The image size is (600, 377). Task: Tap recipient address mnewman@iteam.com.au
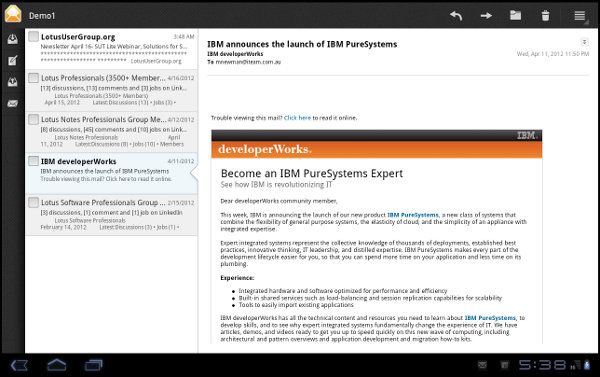click(x=248, y=62)
